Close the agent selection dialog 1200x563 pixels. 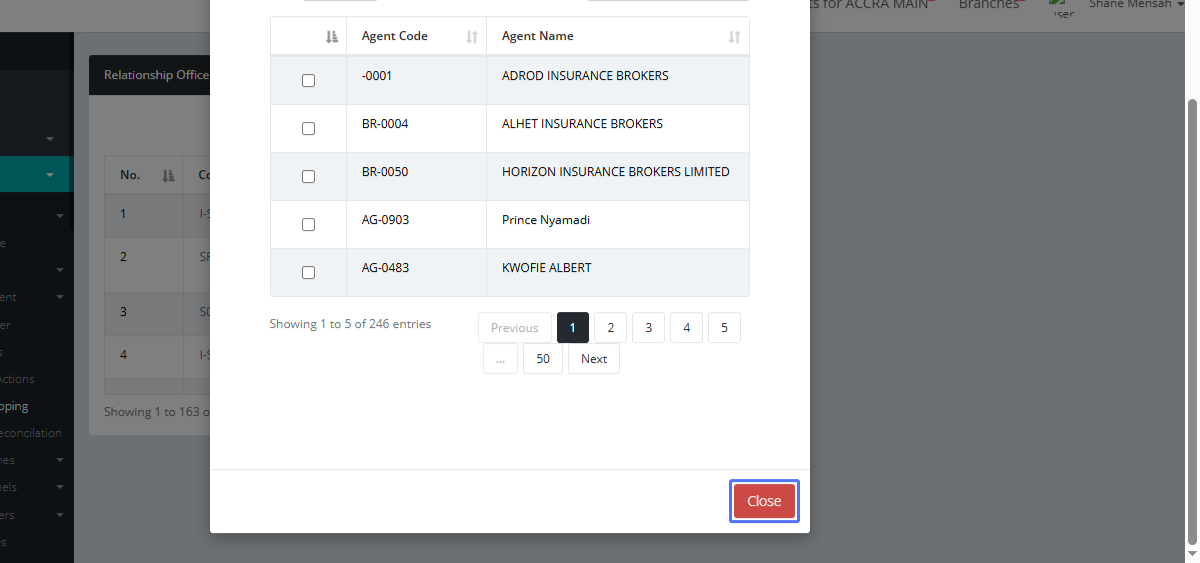click(x=764, y=502)
